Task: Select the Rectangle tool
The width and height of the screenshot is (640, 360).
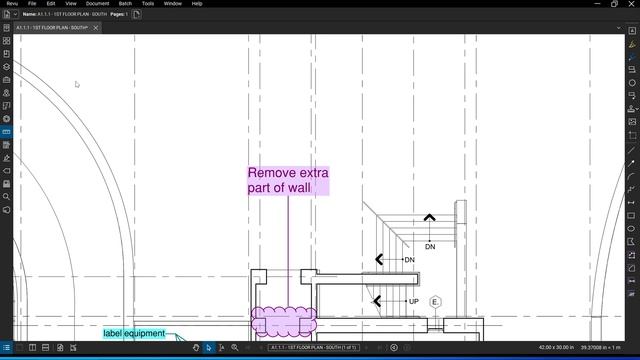Action: click(x=632, y=216)
